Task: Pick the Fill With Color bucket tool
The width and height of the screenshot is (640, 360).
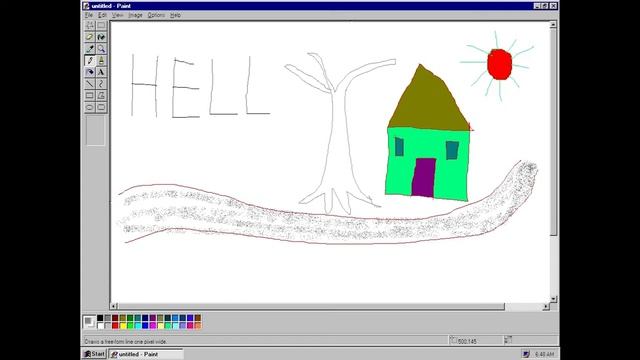Action: click(101, 37)
